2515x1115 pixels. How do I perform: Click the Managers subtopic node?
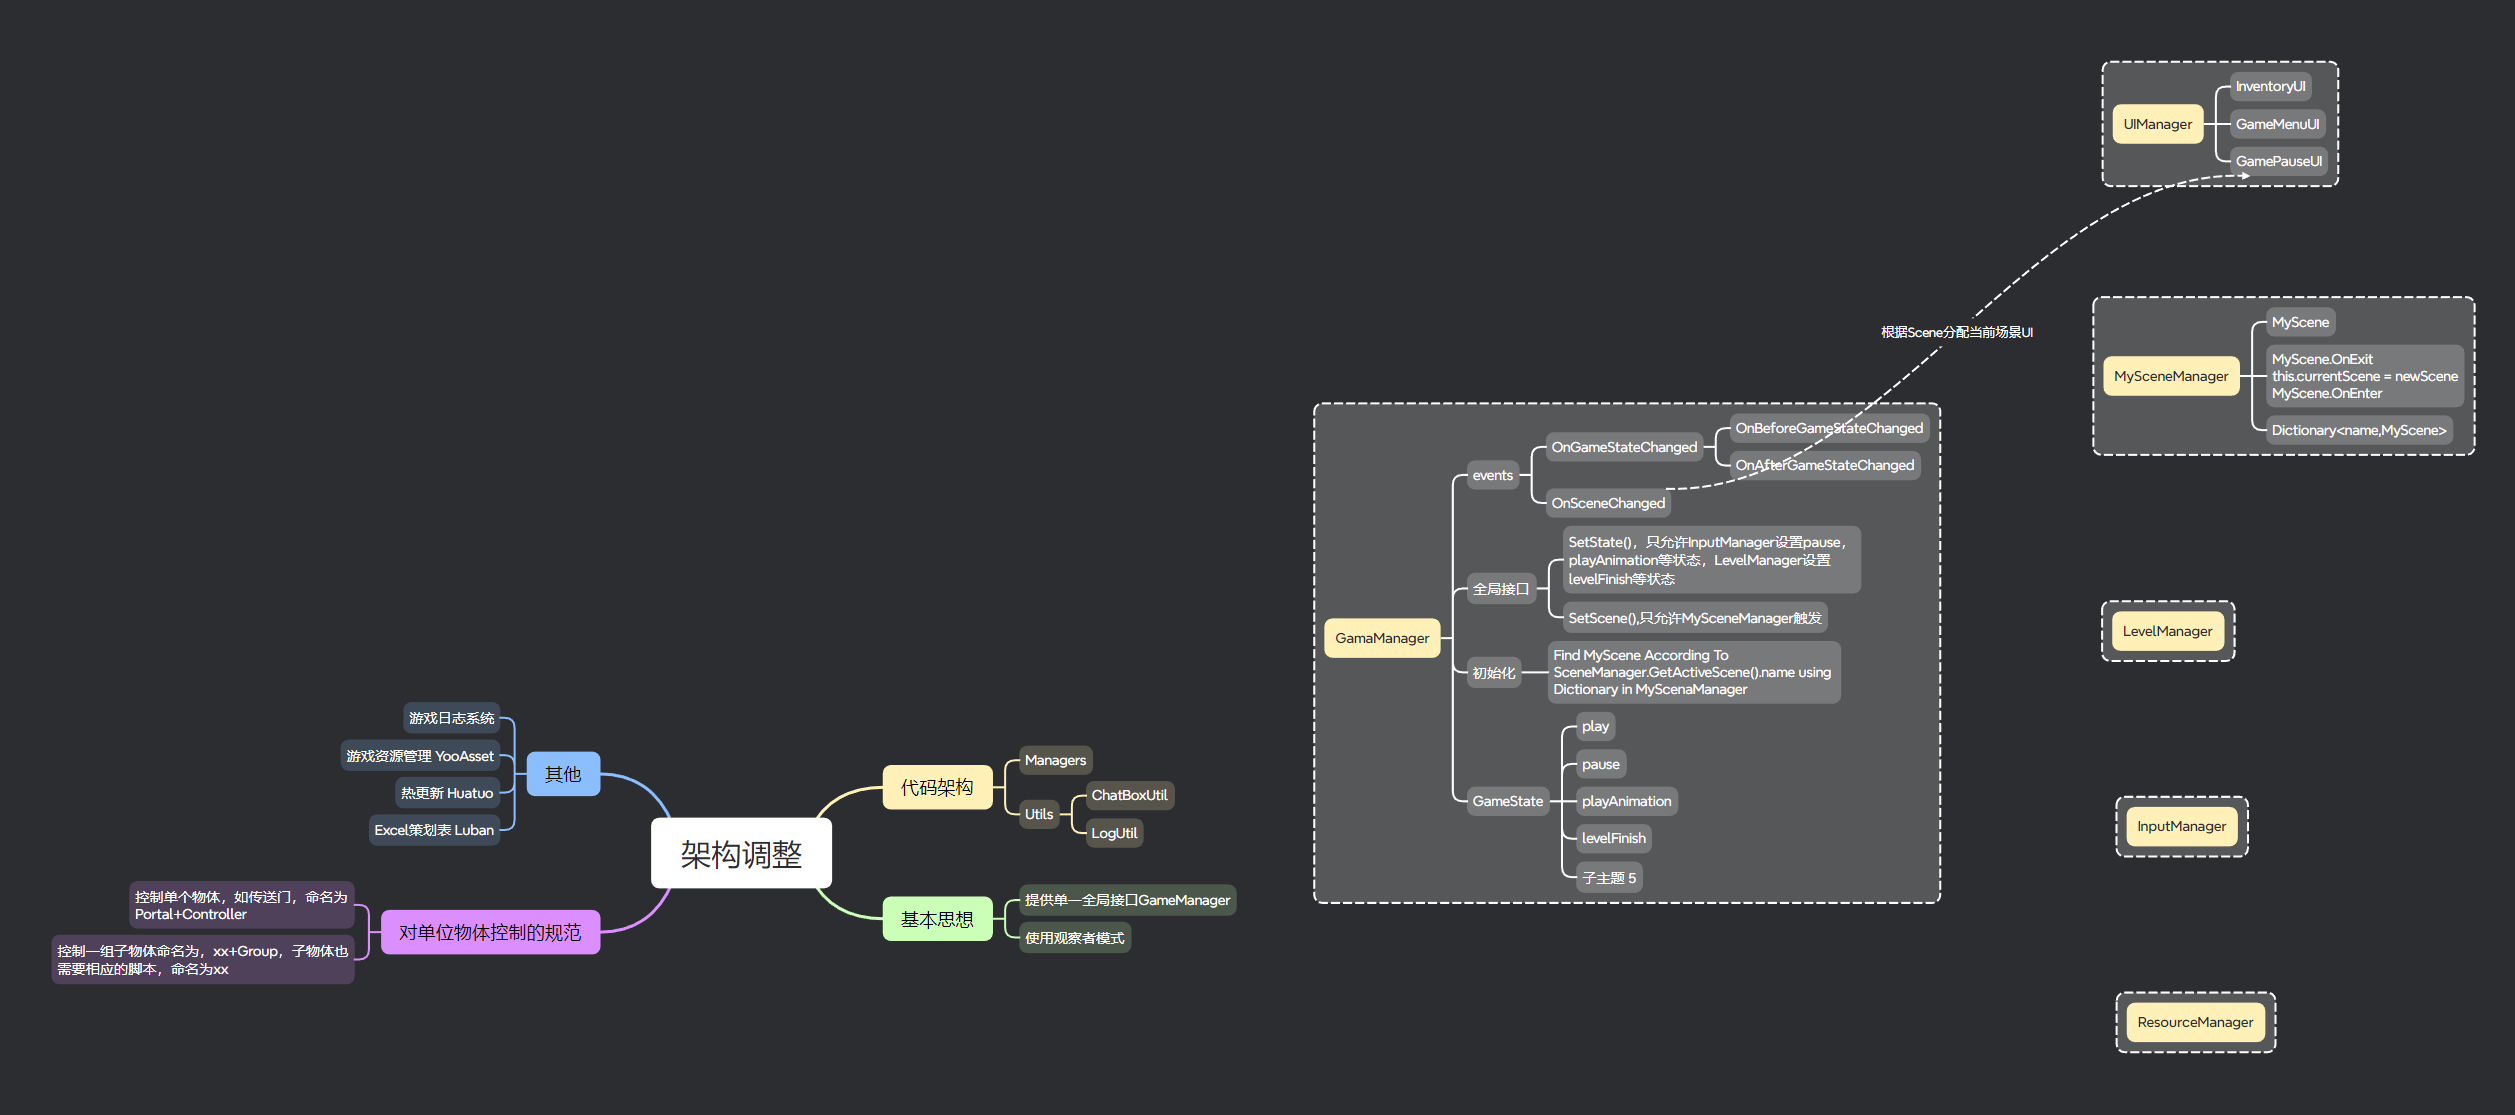(x=1055, y=760)
